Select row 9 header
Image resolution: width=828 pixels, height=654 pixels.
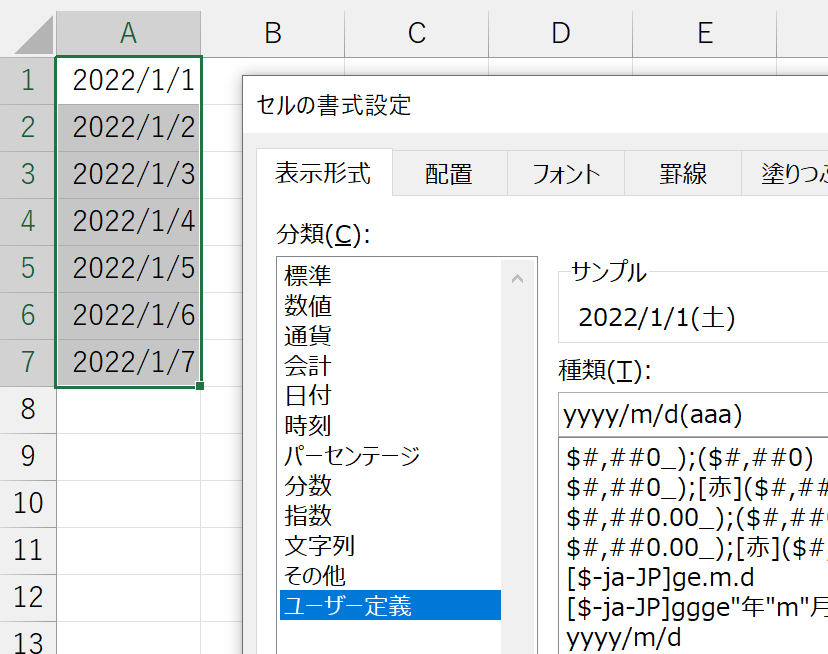pyautogui.click(x=27, y=456)
